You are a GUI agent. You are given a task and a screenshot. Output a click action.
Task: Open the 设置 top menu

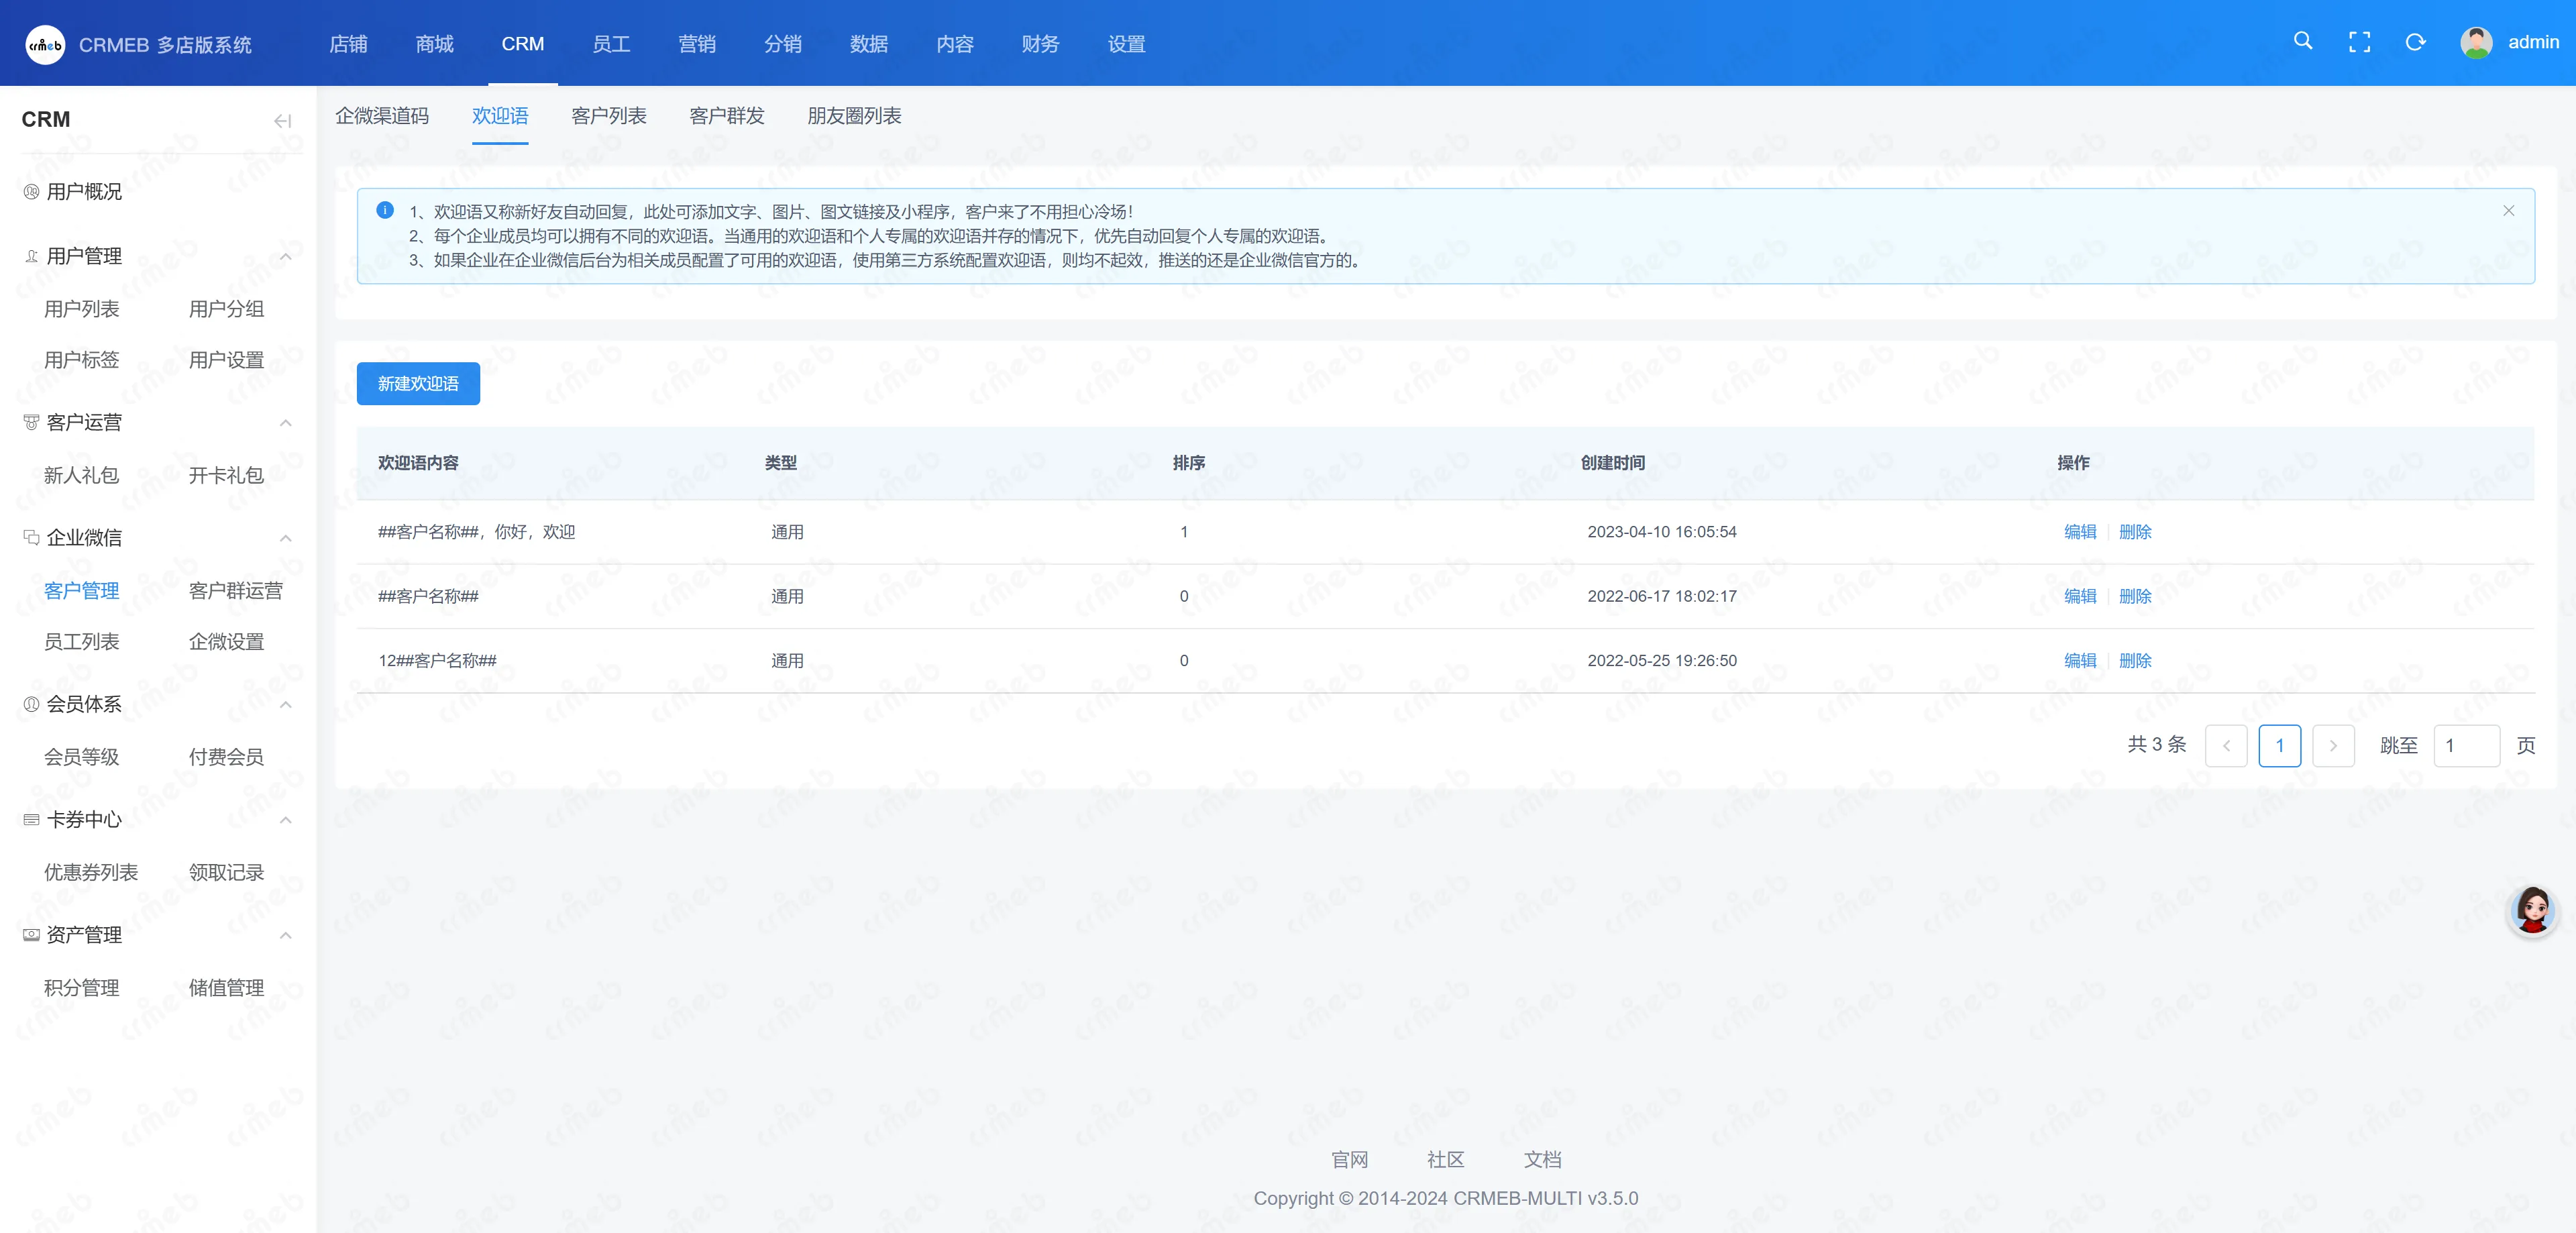click(x=1126, y=44)
